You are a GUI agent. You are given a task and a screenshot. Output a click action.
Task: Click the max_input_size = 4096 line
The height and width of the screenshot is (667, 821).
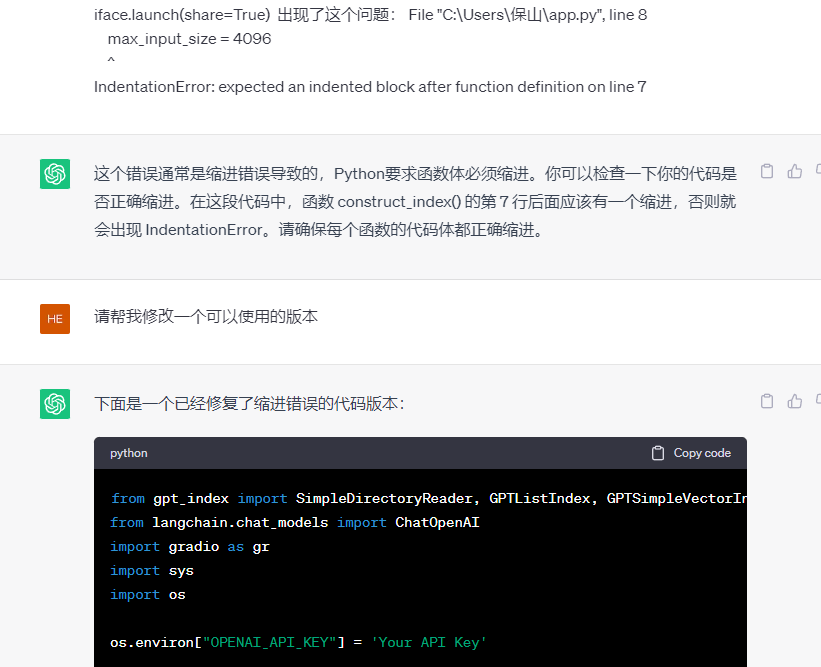[190, 39]
